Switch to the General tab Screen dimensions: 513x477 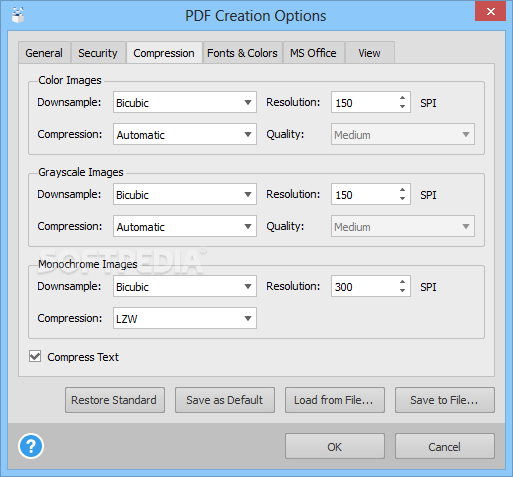(x=44, y=53)
